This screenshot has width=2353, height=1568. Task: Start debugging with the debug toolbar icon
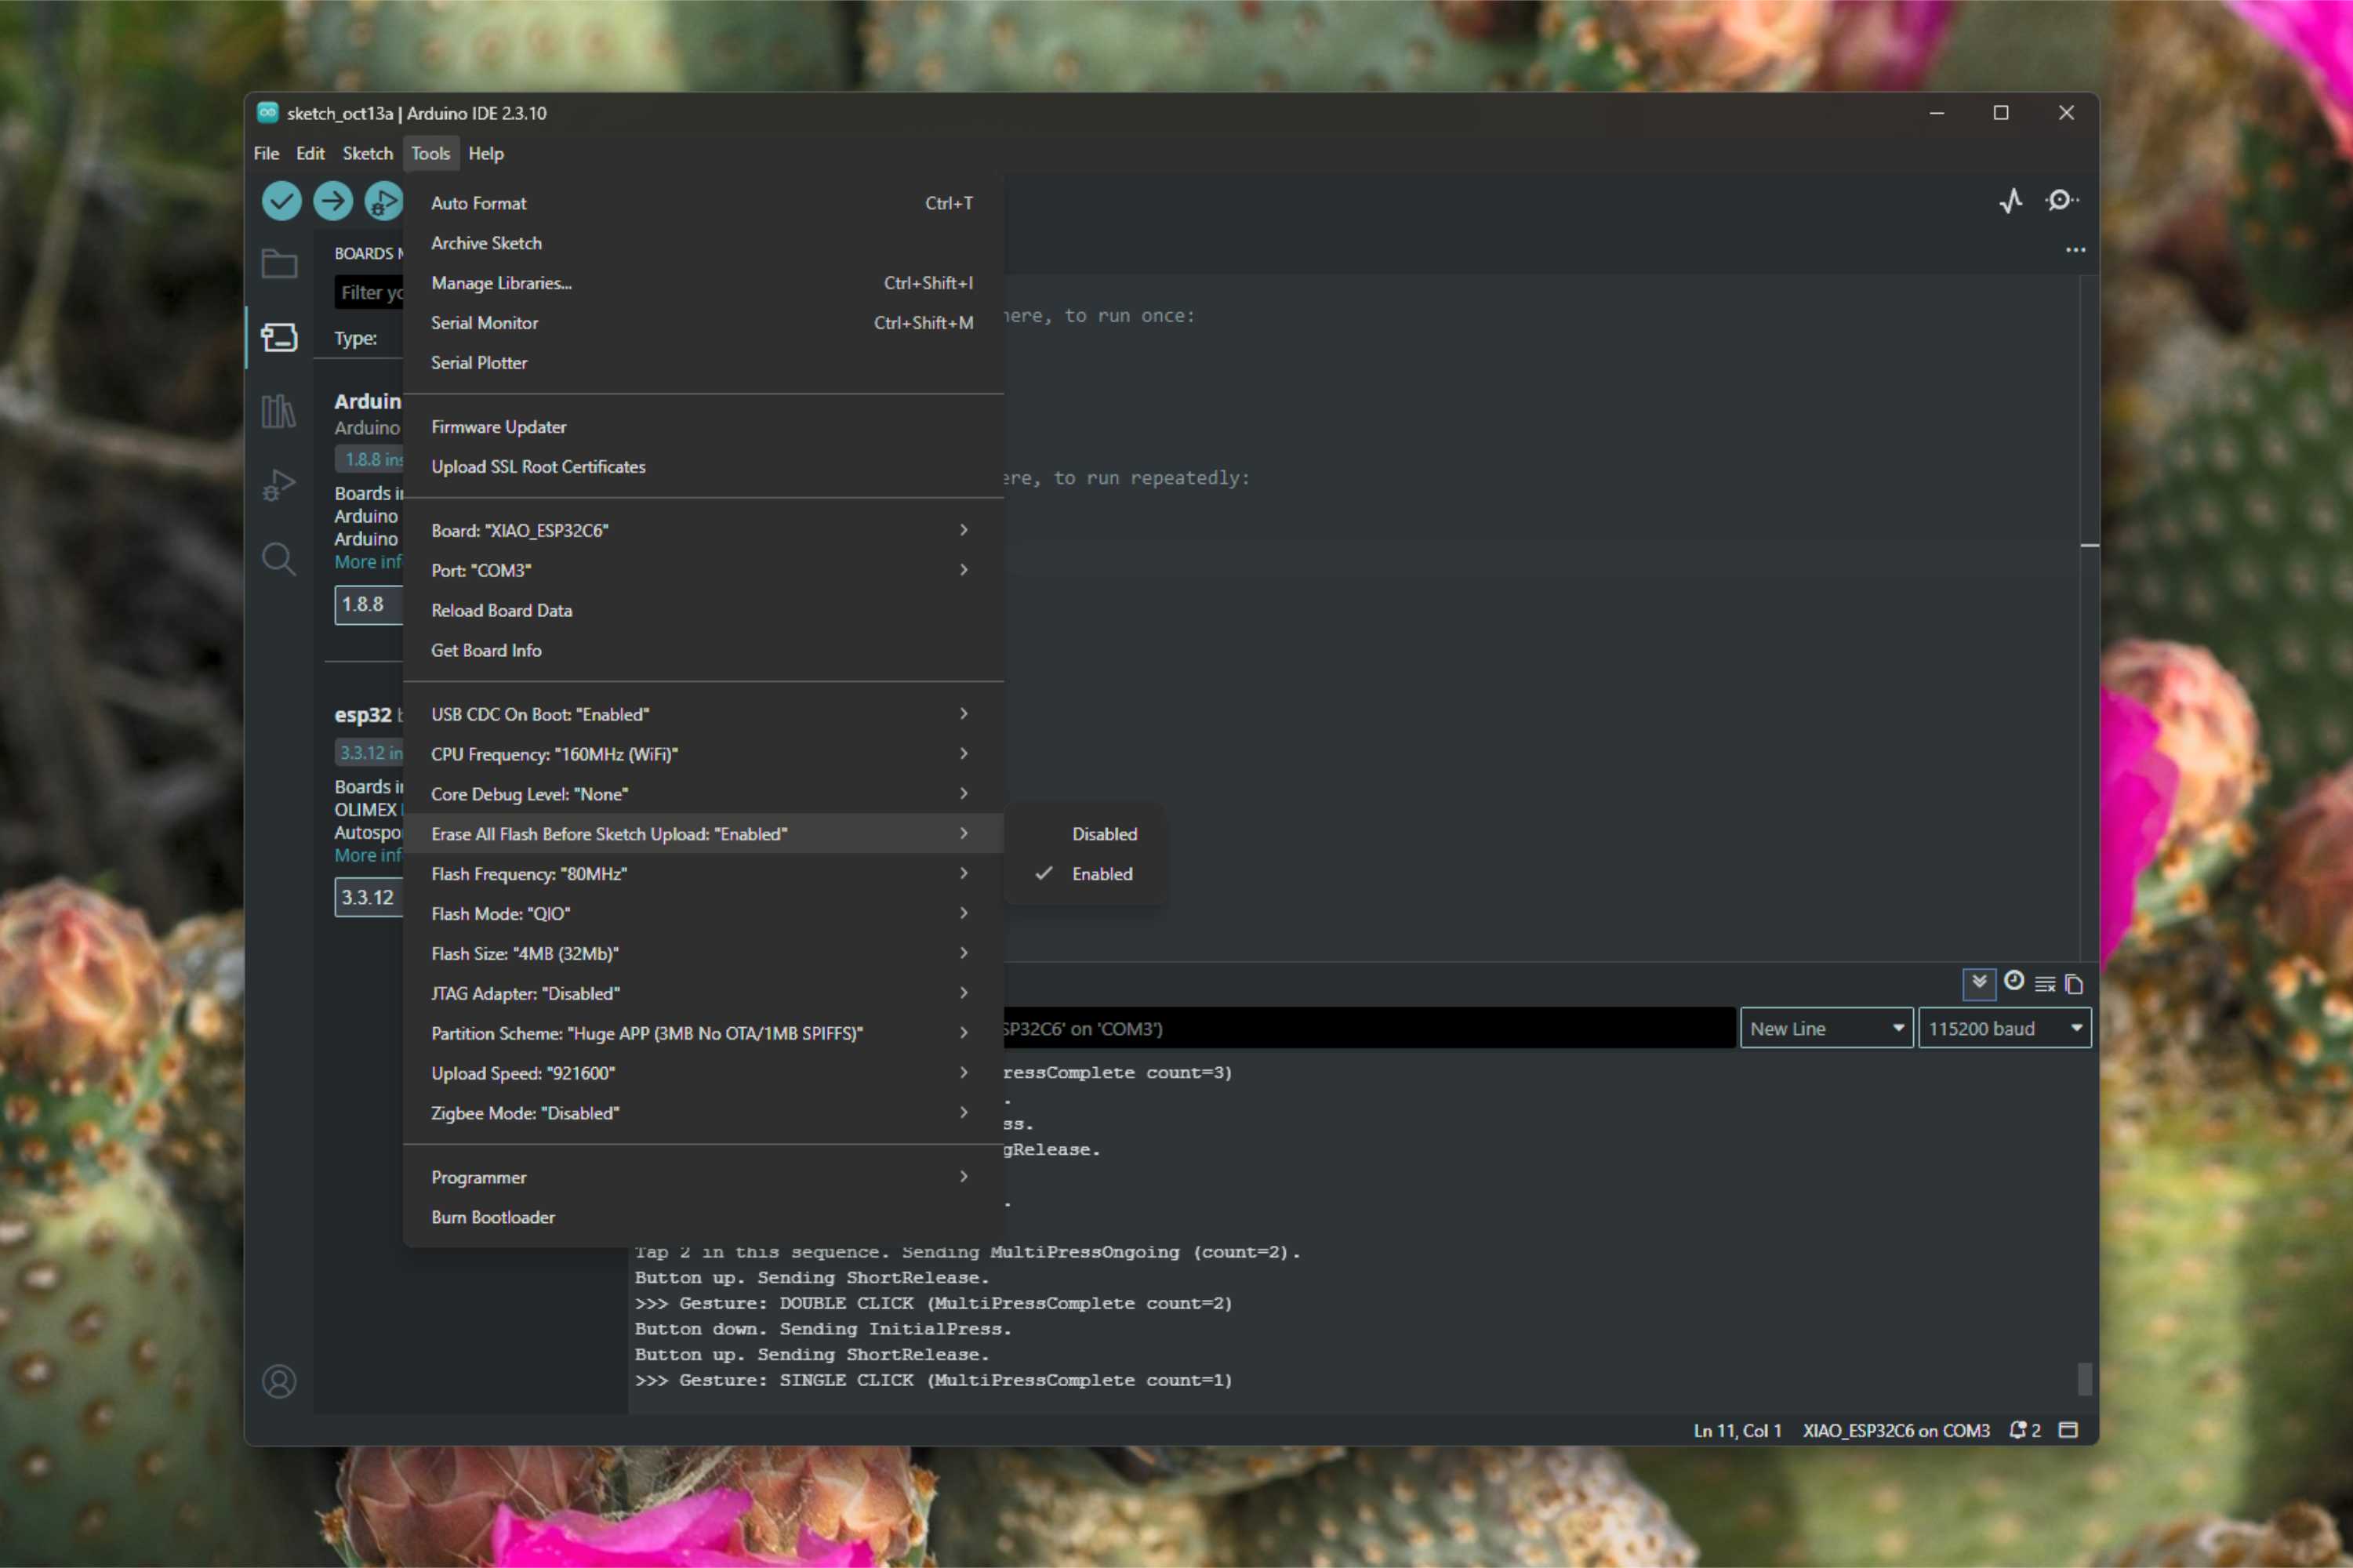[x=383, y=201]
